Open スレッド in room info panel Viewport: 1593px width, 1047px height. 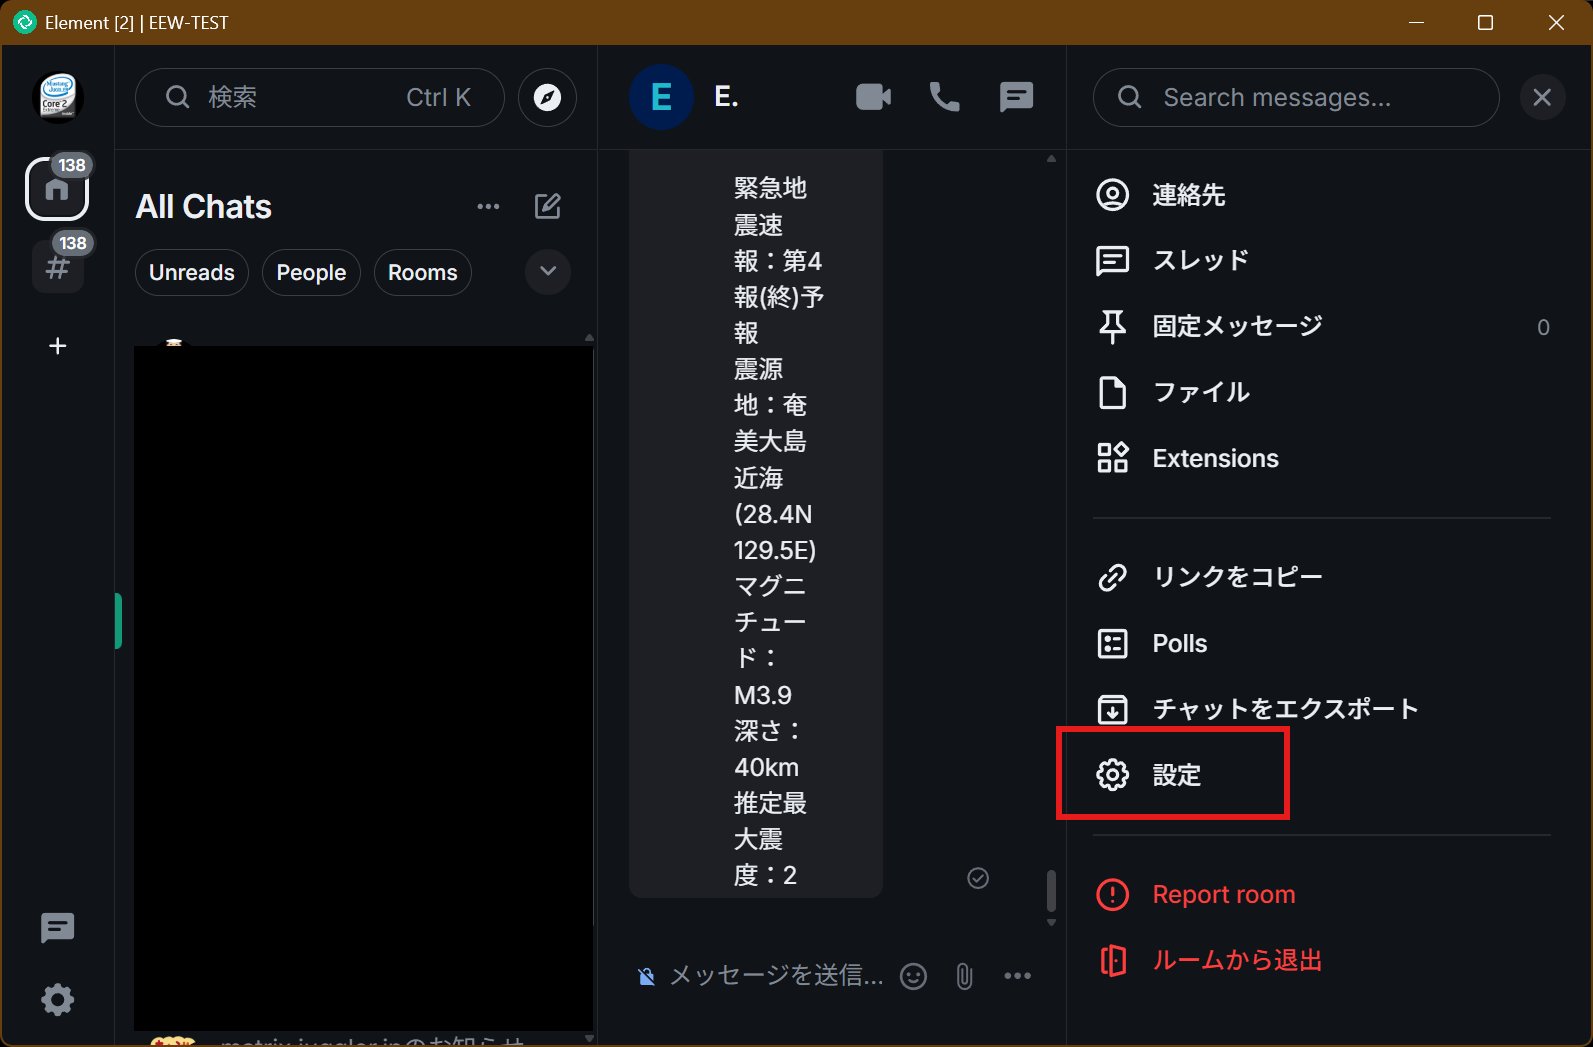coord(1321,260)
